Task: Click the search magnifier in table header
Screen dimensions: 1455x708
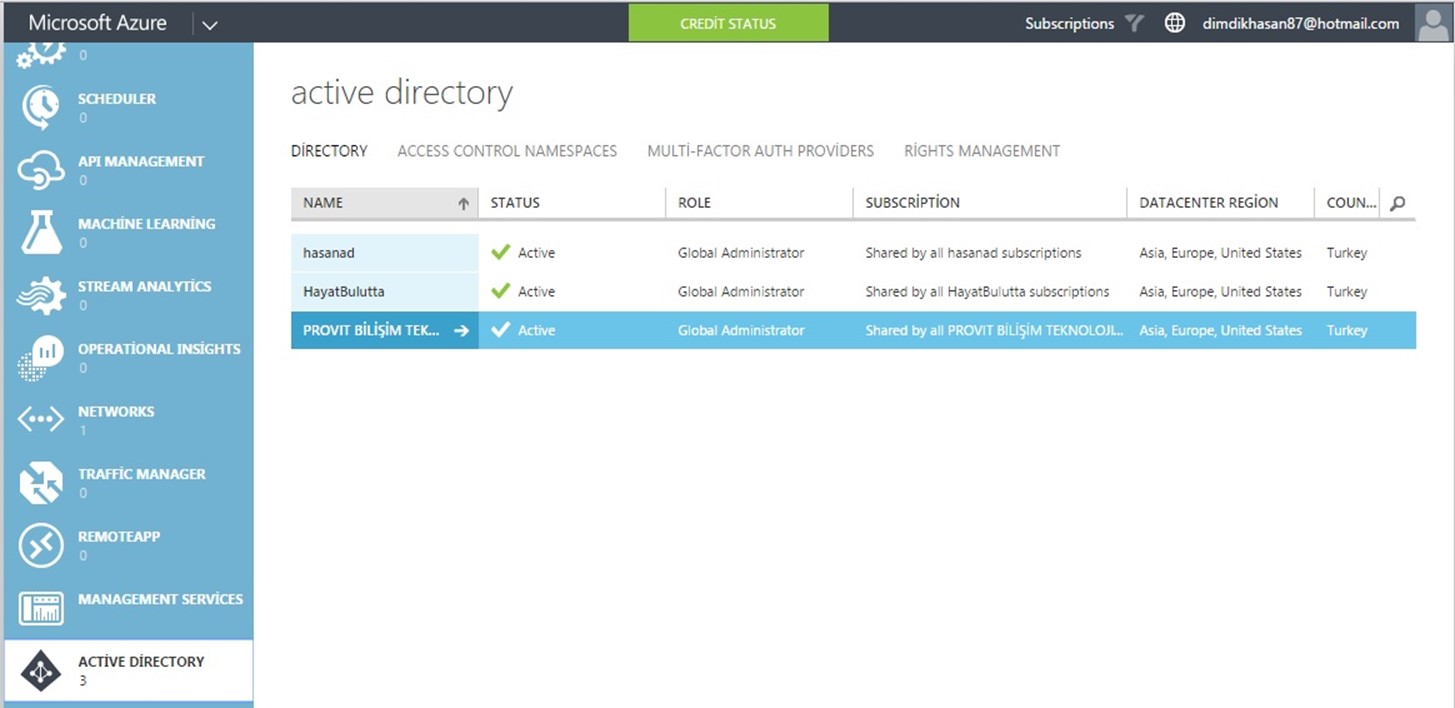Action: 1397,203
